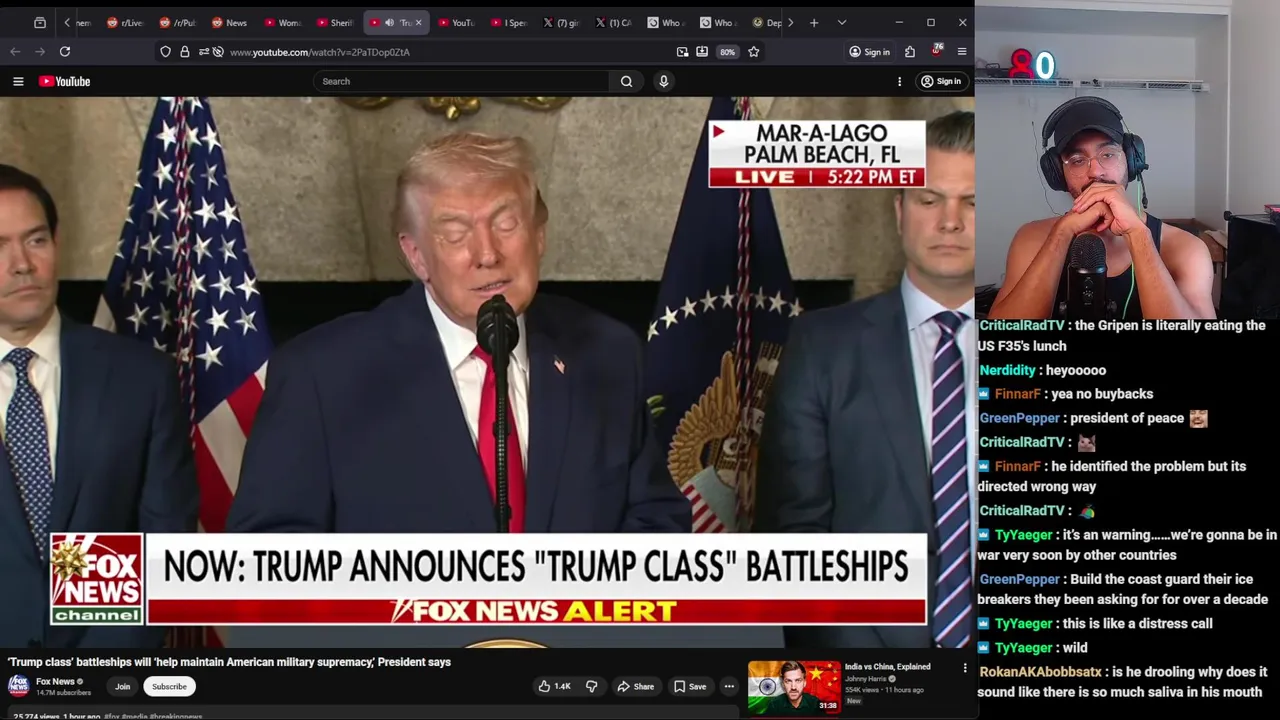Switch to the r/Live Reddit tab

tap(125, 22)
